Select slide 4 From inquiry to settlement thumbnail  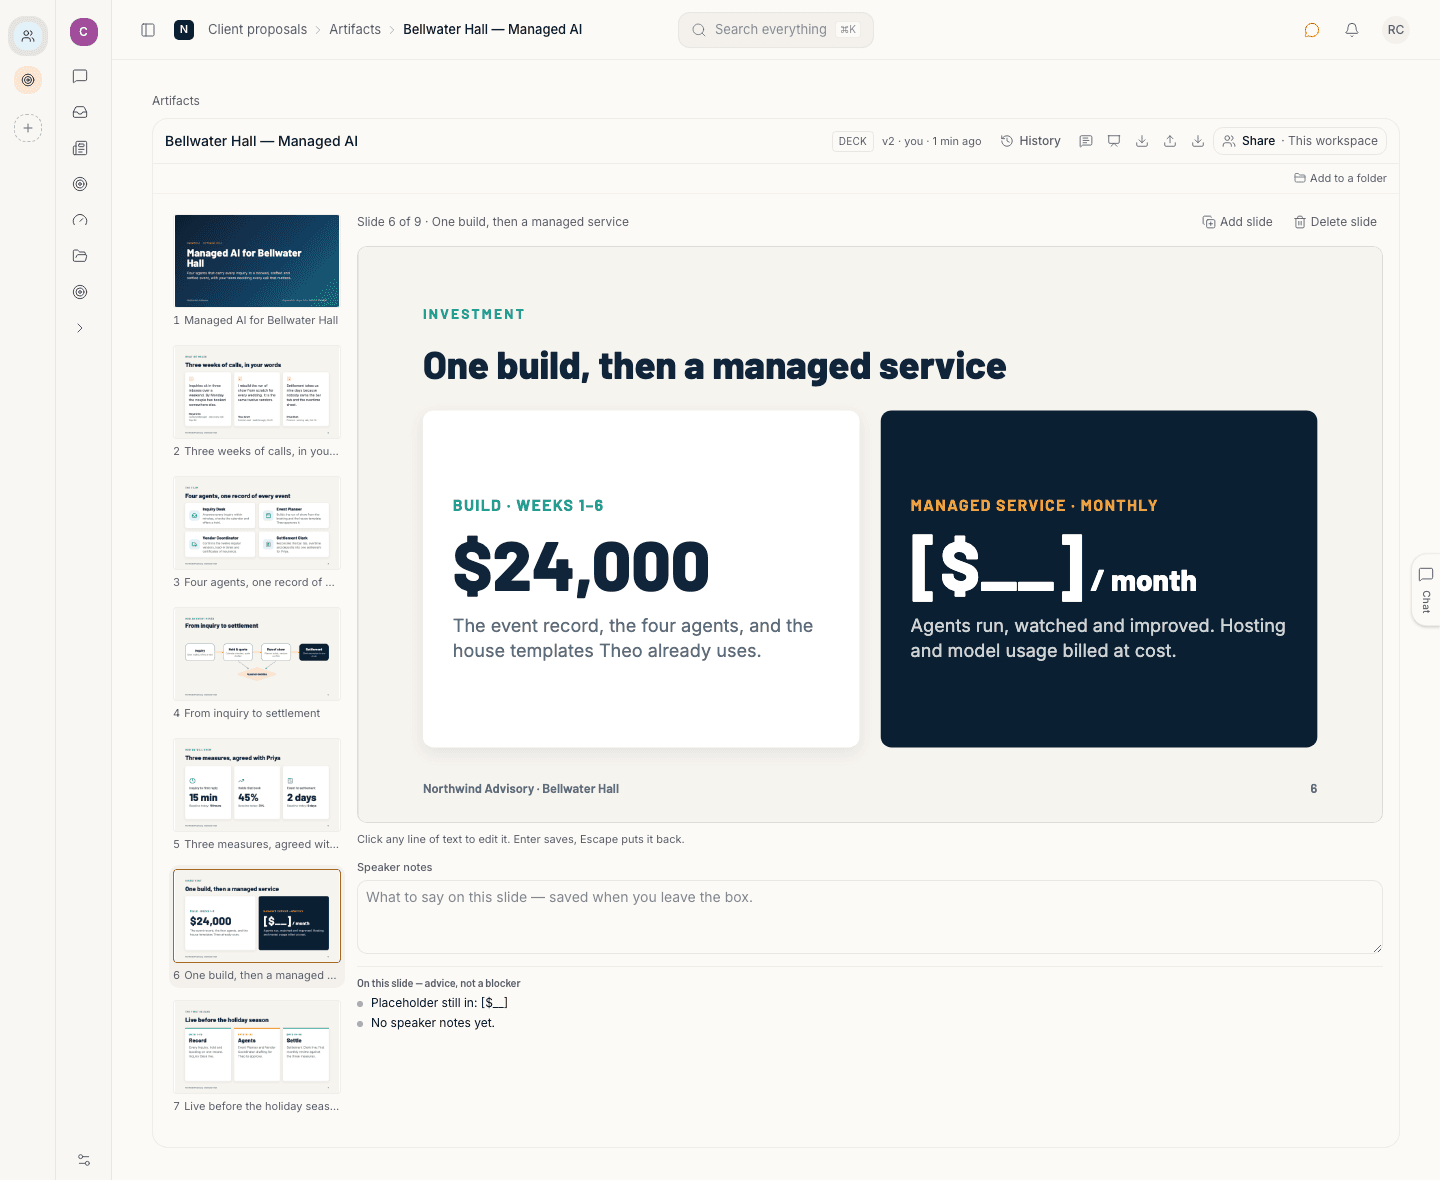(257, 654)
